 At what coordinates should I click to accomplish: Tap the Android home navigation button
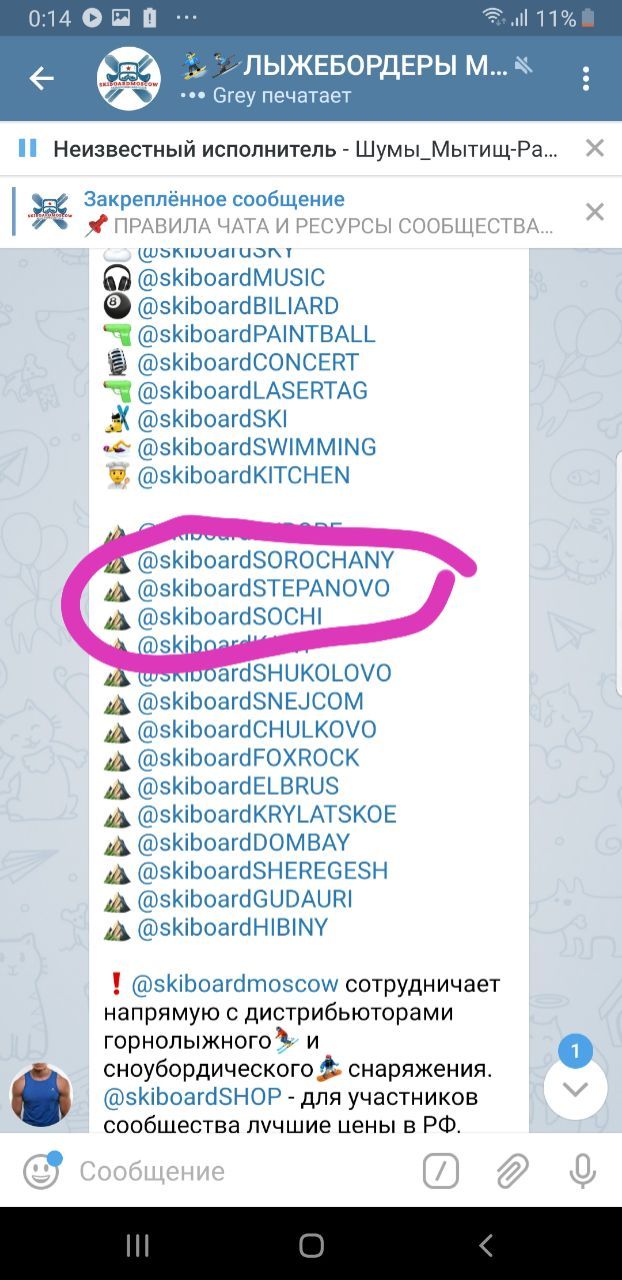311,1245
